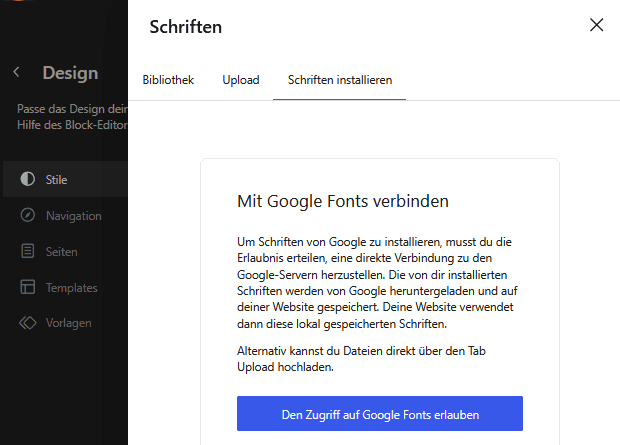Click the Design sidebar heading
The width and height of the screenshot is (620, 445).
point(70,73)
